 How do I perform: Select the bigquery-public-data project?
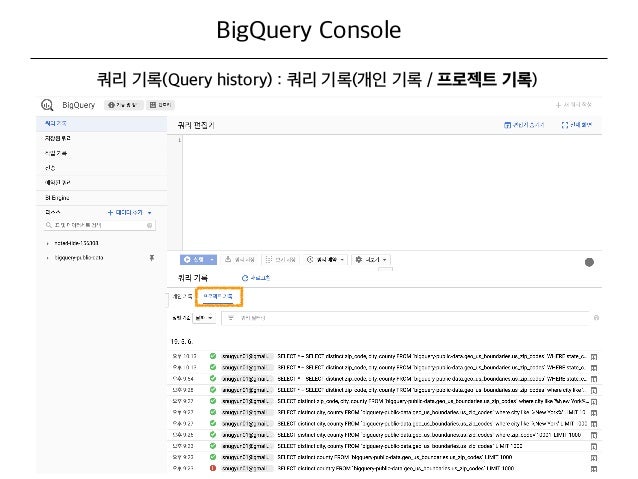click(x=79, y=258)
